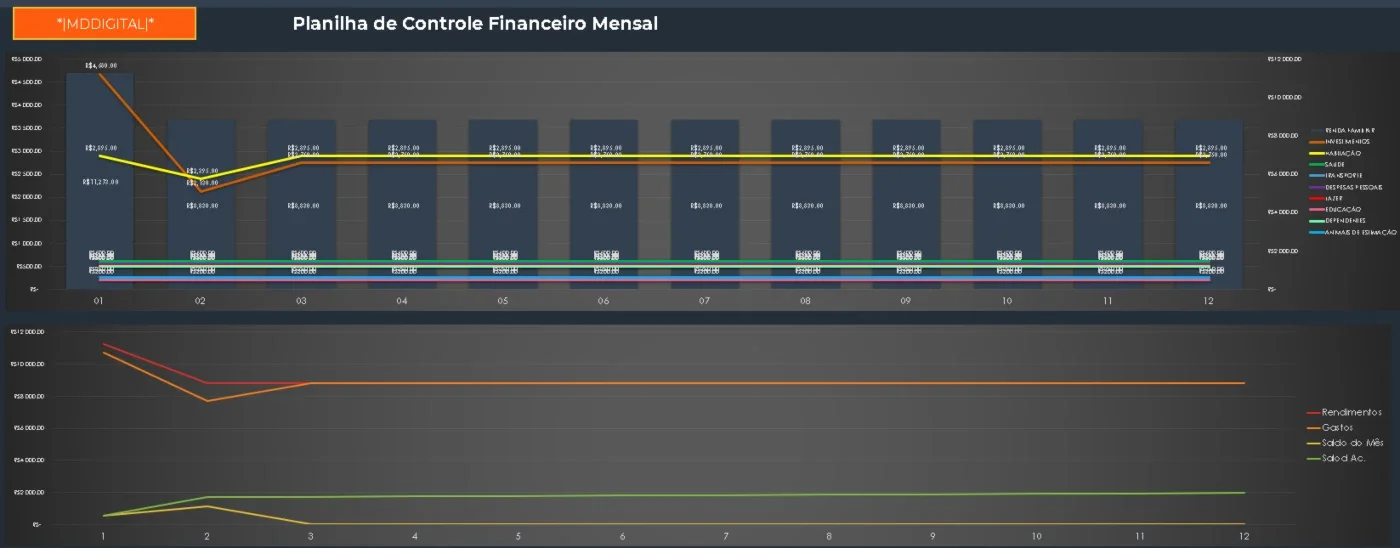Screen dimensions: 1400x548
Task: Click axis label 12 under lower chart
Action: pos(1244,536)
